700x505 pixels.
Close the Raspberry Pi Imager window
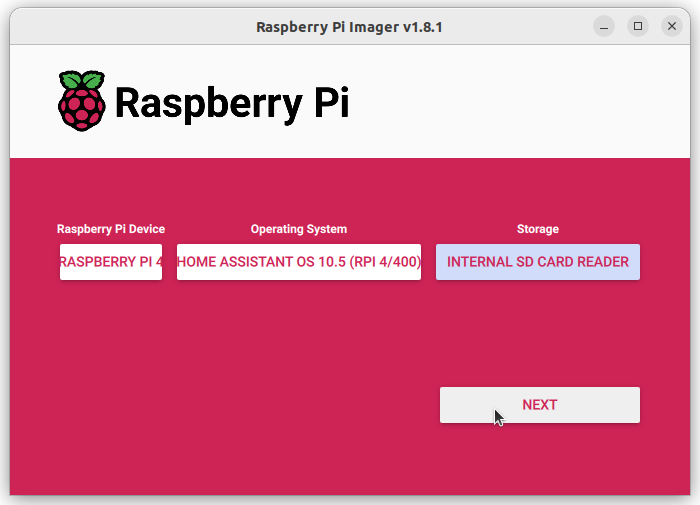pos(672,26)
